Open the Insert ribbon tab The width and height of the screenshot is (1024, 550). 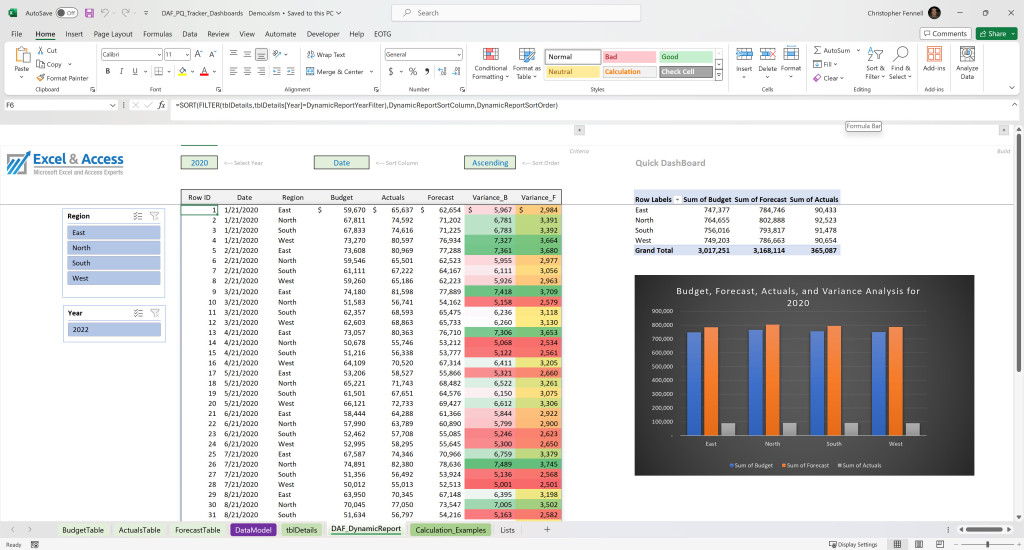[x=74, y=34]
